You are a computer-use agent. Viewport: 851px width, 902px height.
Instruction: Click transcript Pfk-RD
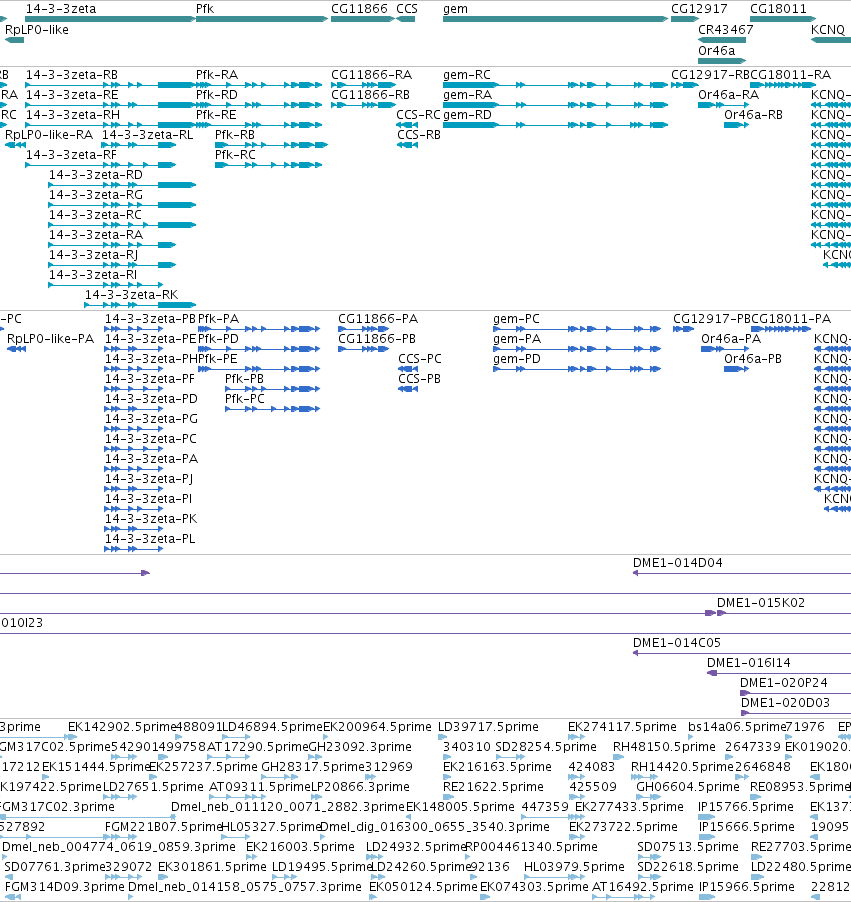(217, 95)
